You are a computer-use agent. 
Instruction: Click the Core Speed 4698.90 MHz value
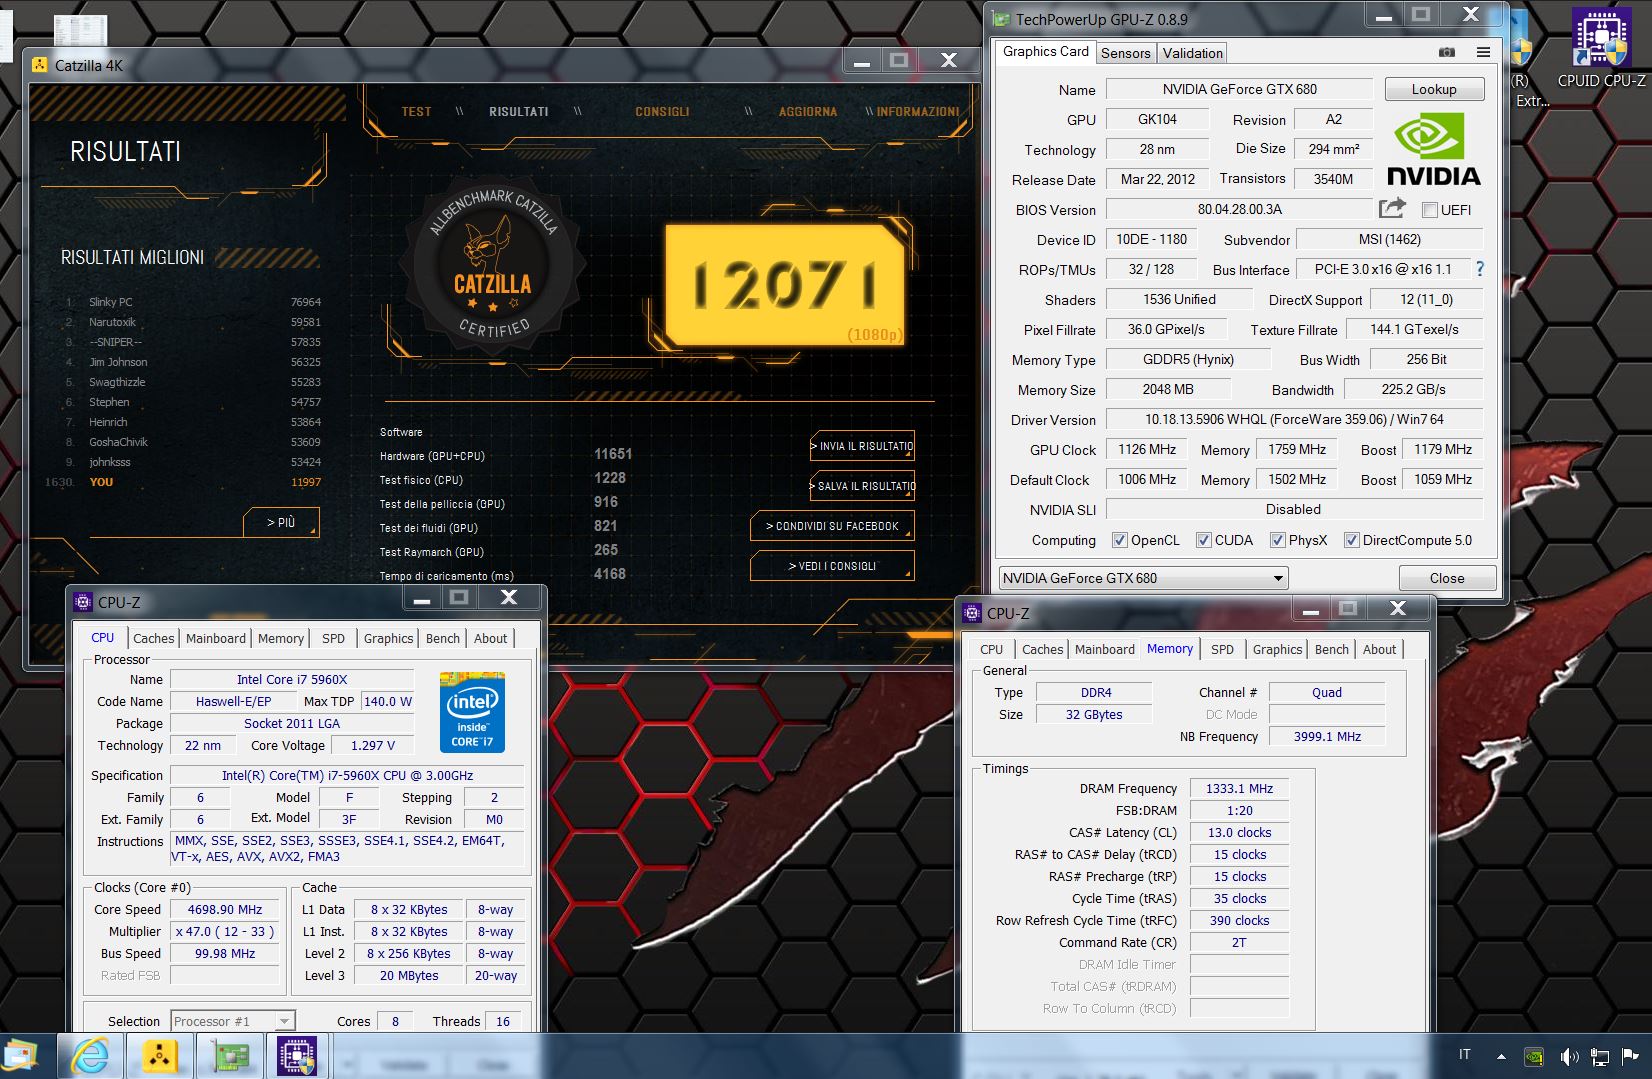(x=225, y=909)
